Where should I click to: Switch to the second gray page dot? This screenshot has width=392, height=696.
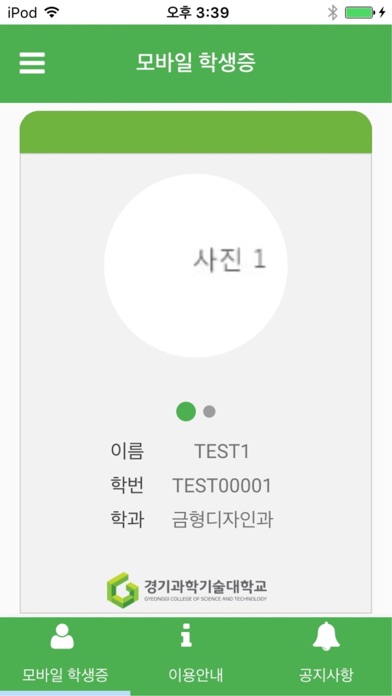(210, 411)
